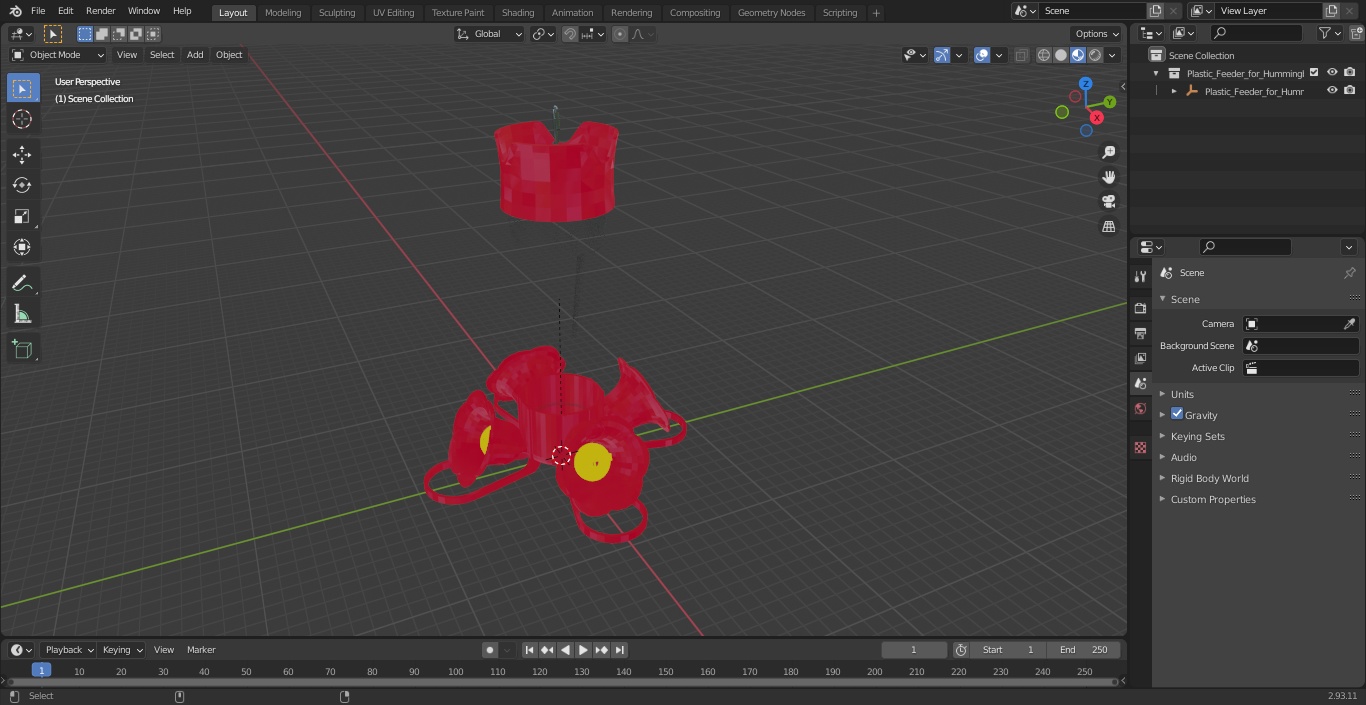
Task: Toggle camera view icon in viewport
Action: 1109,201
